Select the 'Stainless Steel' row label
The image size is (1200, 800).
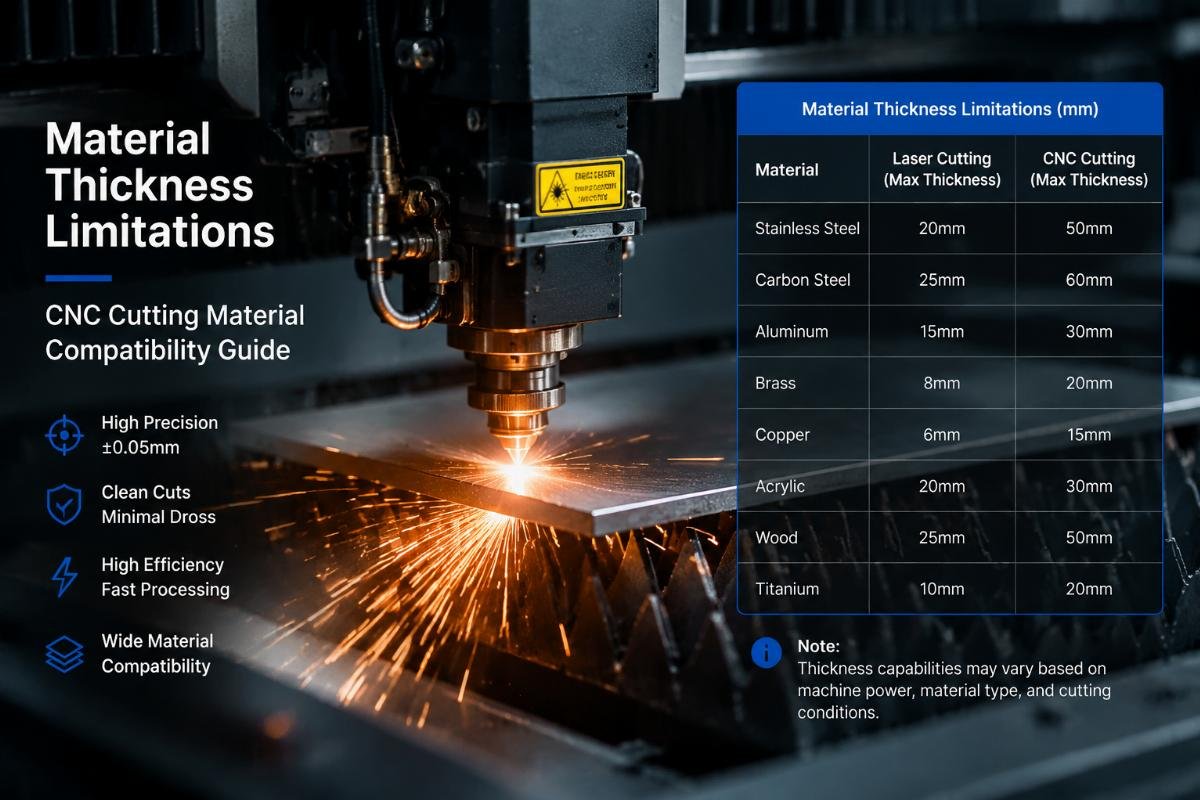pyautogui.click(x=807, y=228)
